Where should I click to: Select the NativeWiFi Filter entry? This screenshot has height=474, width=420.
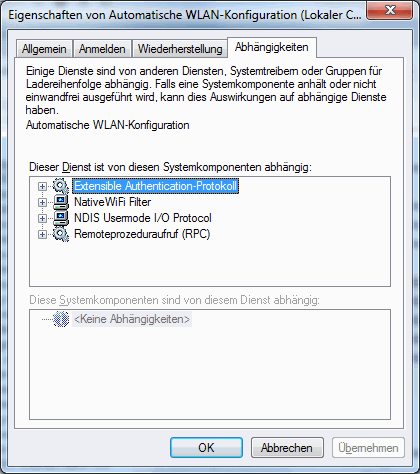click(112, 202)
